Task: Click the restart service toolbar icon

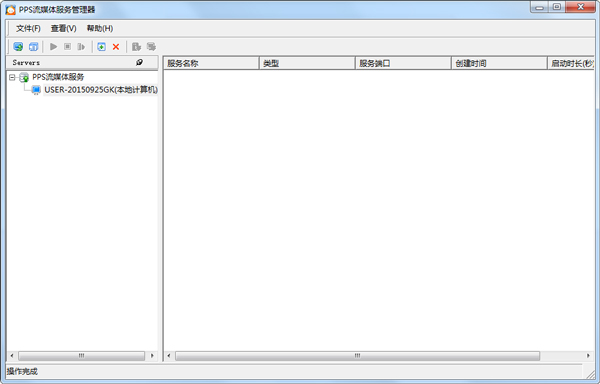Action: 81,47
